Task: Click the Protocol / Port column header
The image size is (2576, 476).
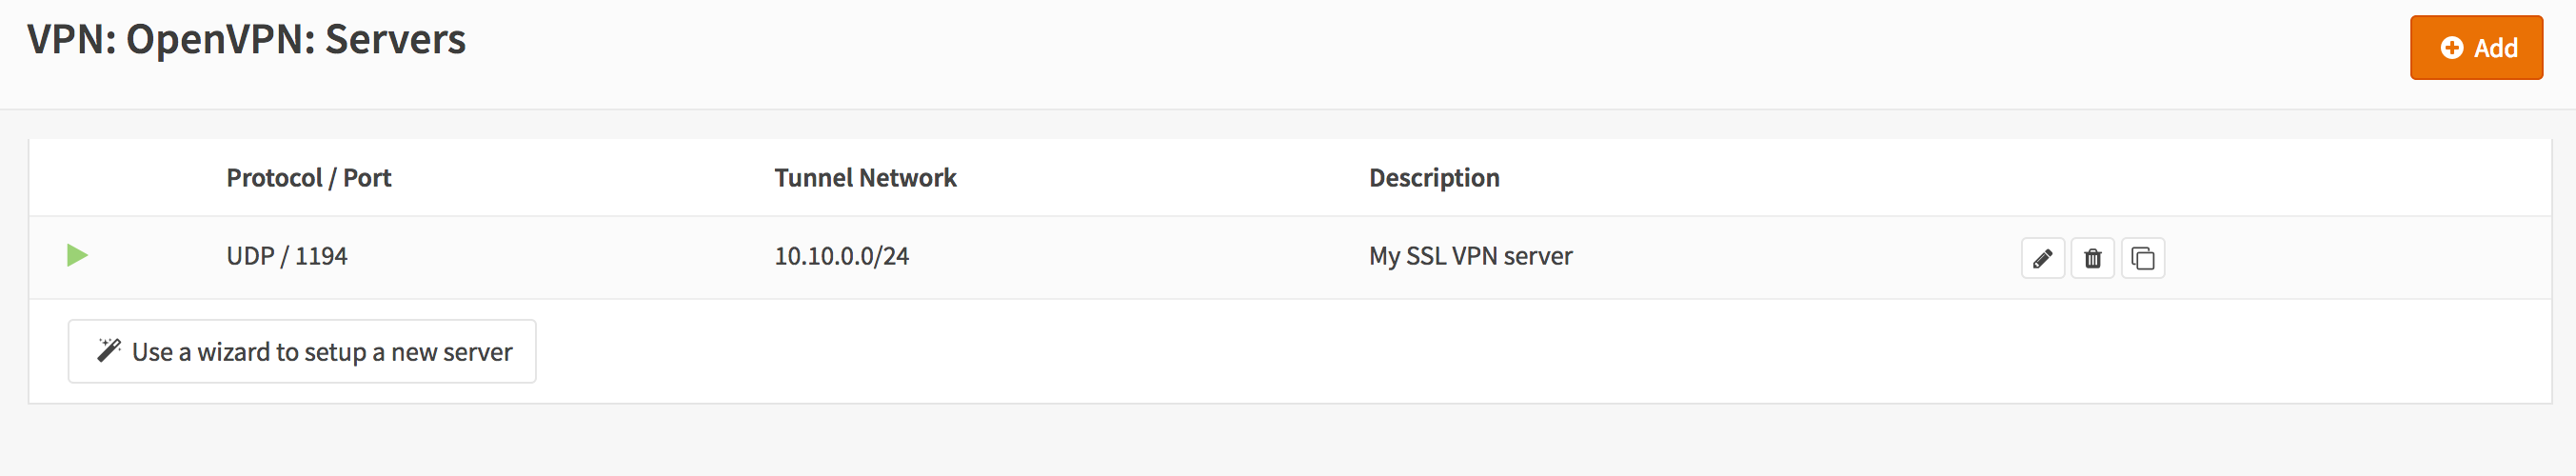Action: (308, 178)
